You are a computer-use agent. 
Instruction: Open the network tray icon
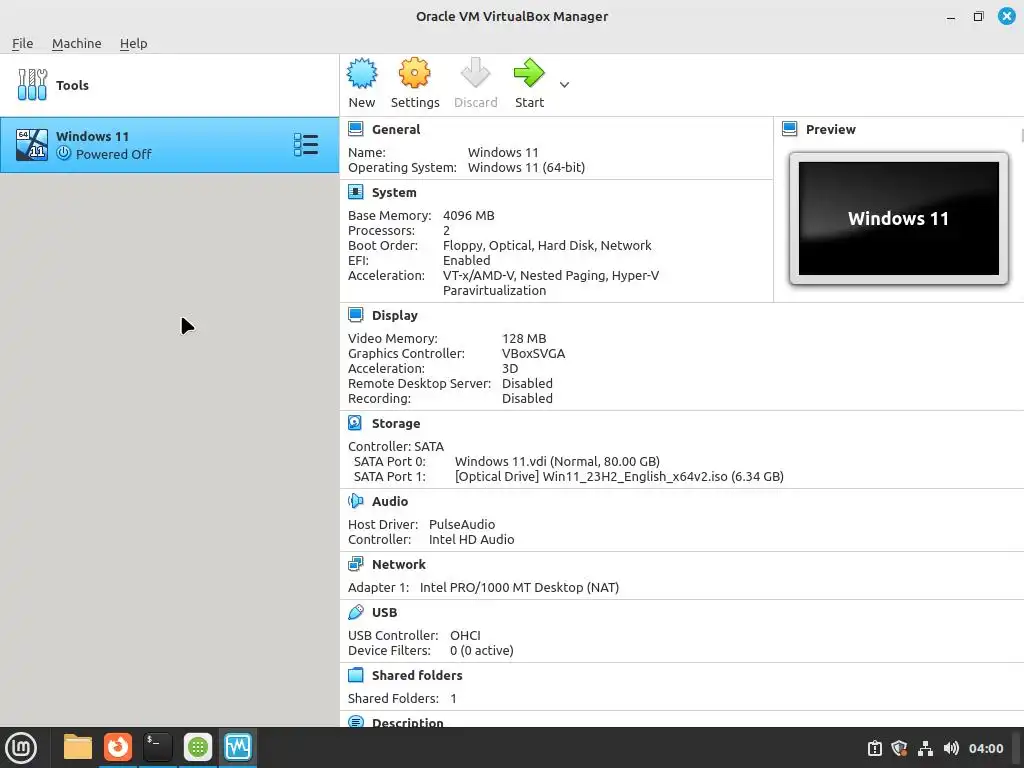(x=925, y=748)
